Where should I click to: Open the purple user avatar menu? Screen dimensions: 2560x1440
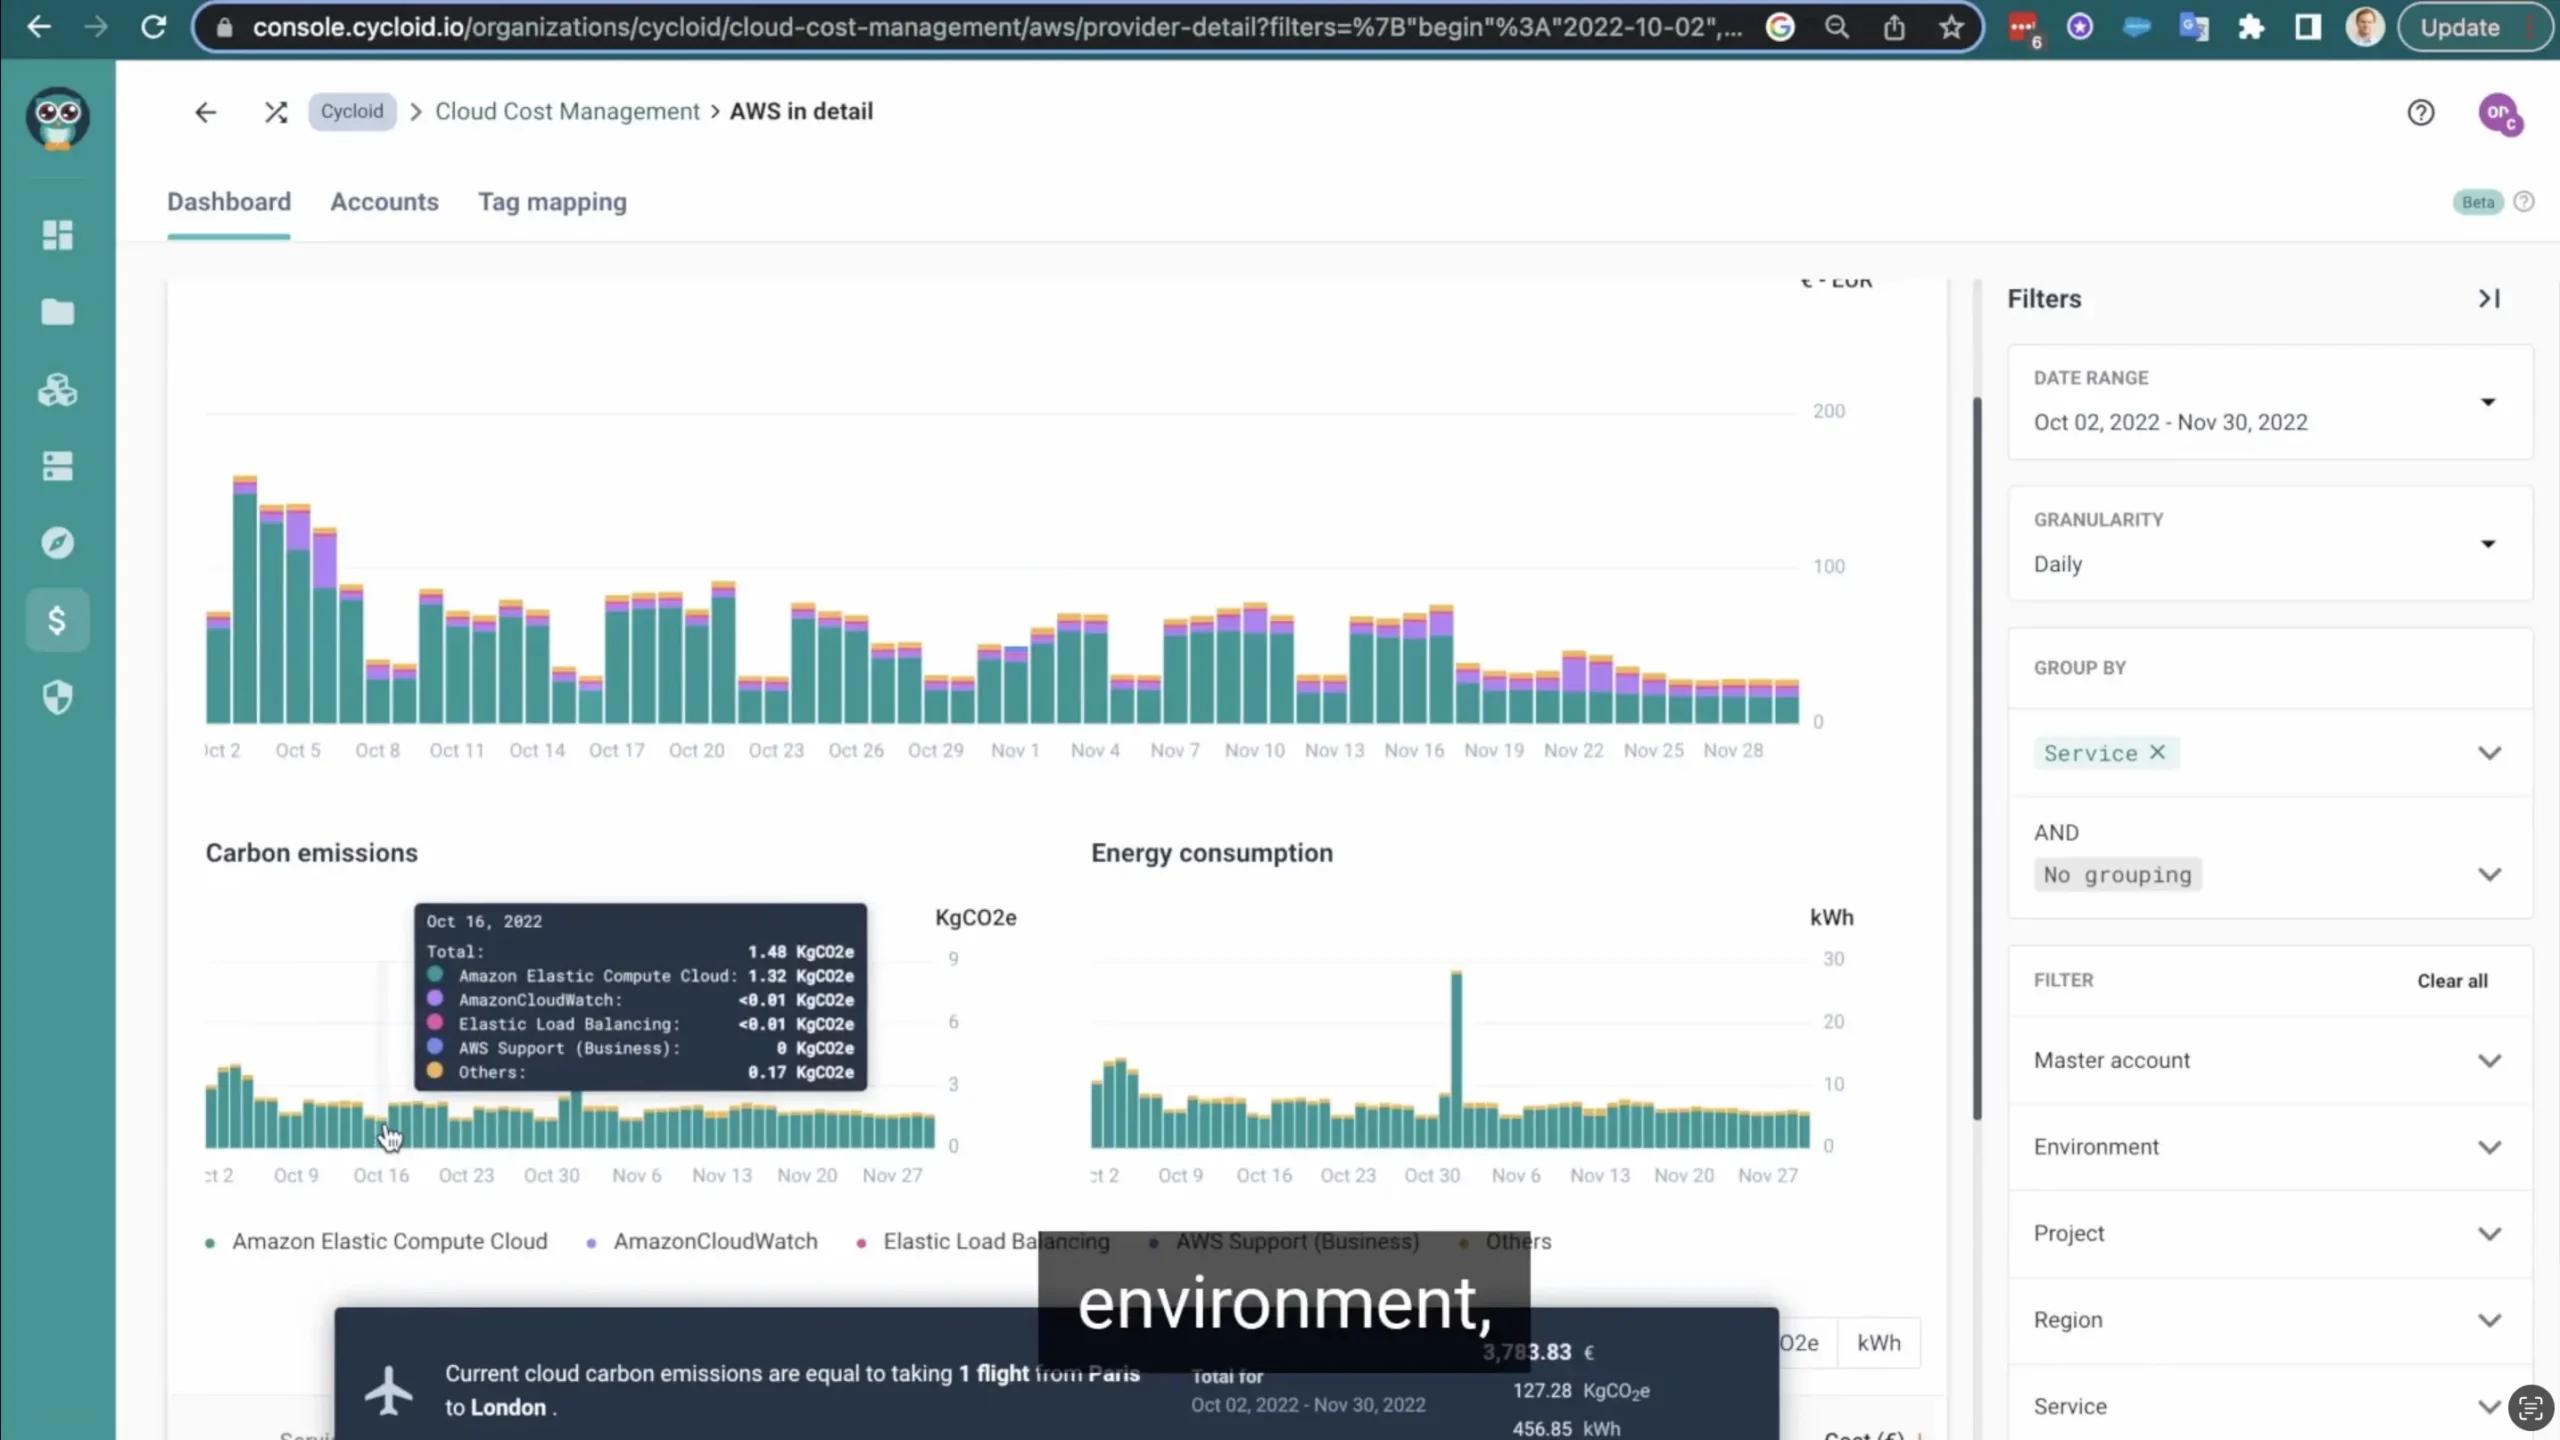(x=2500, y=114)
